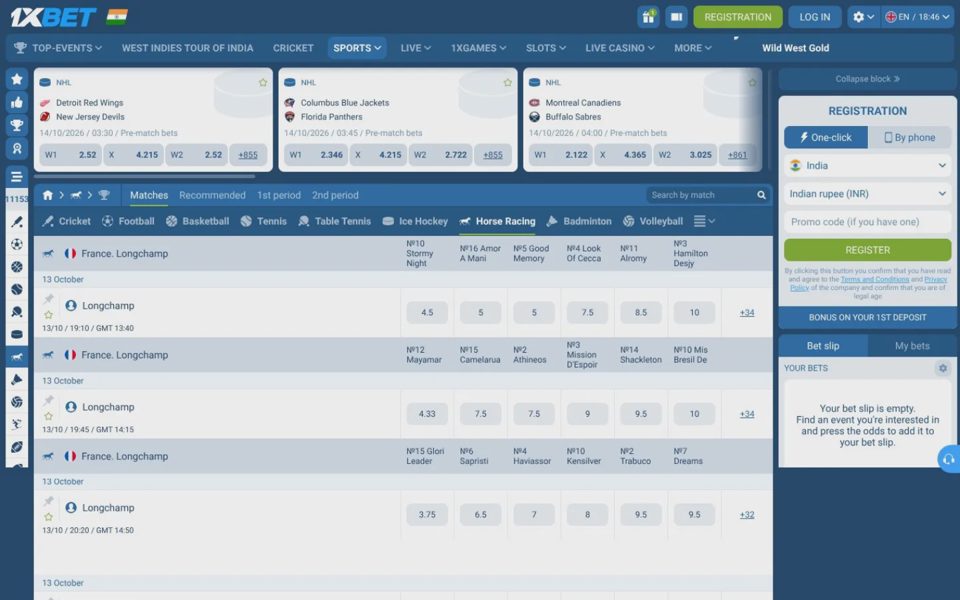Image resolution: width=960 pixels, height=600 pixels.
Task: Select football icon in left sidebar
Action: click(x=17, y=244)
